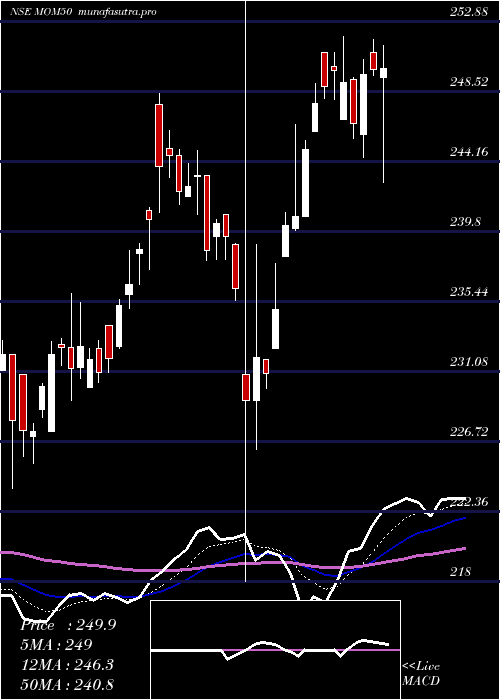Viewport: 500px width, 700px height.
Task: Click the 218 price axis label
Action: pyautogui.click(x=459, y=571)
